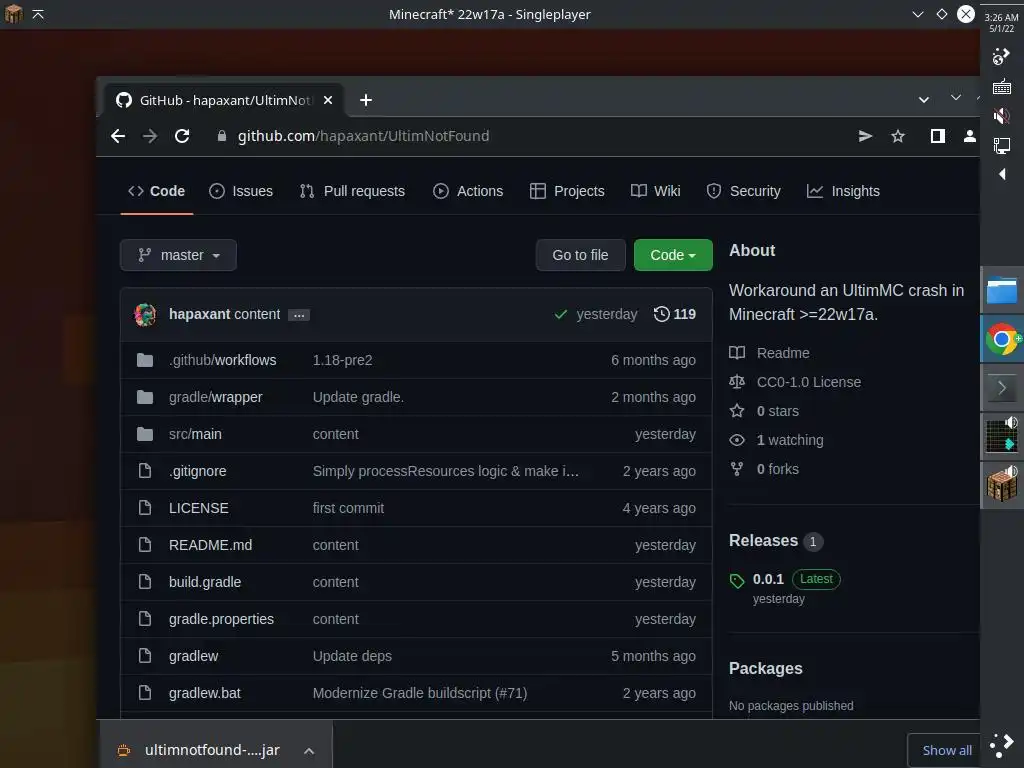Open the Actions tab
Viewport: 1024px width, 768px height.
tap(468, 191)
